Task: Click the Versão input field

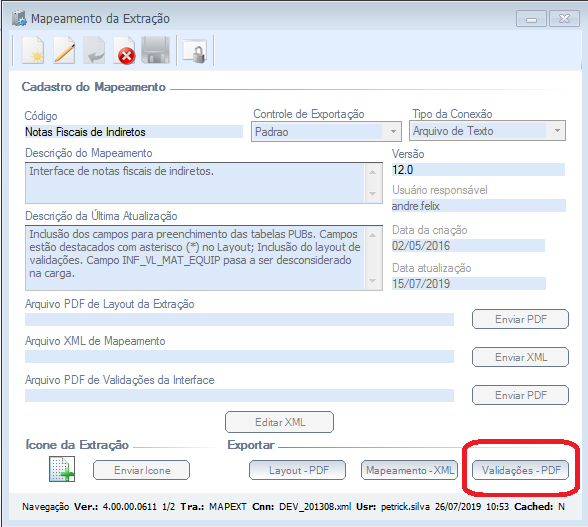Action: 478,170
